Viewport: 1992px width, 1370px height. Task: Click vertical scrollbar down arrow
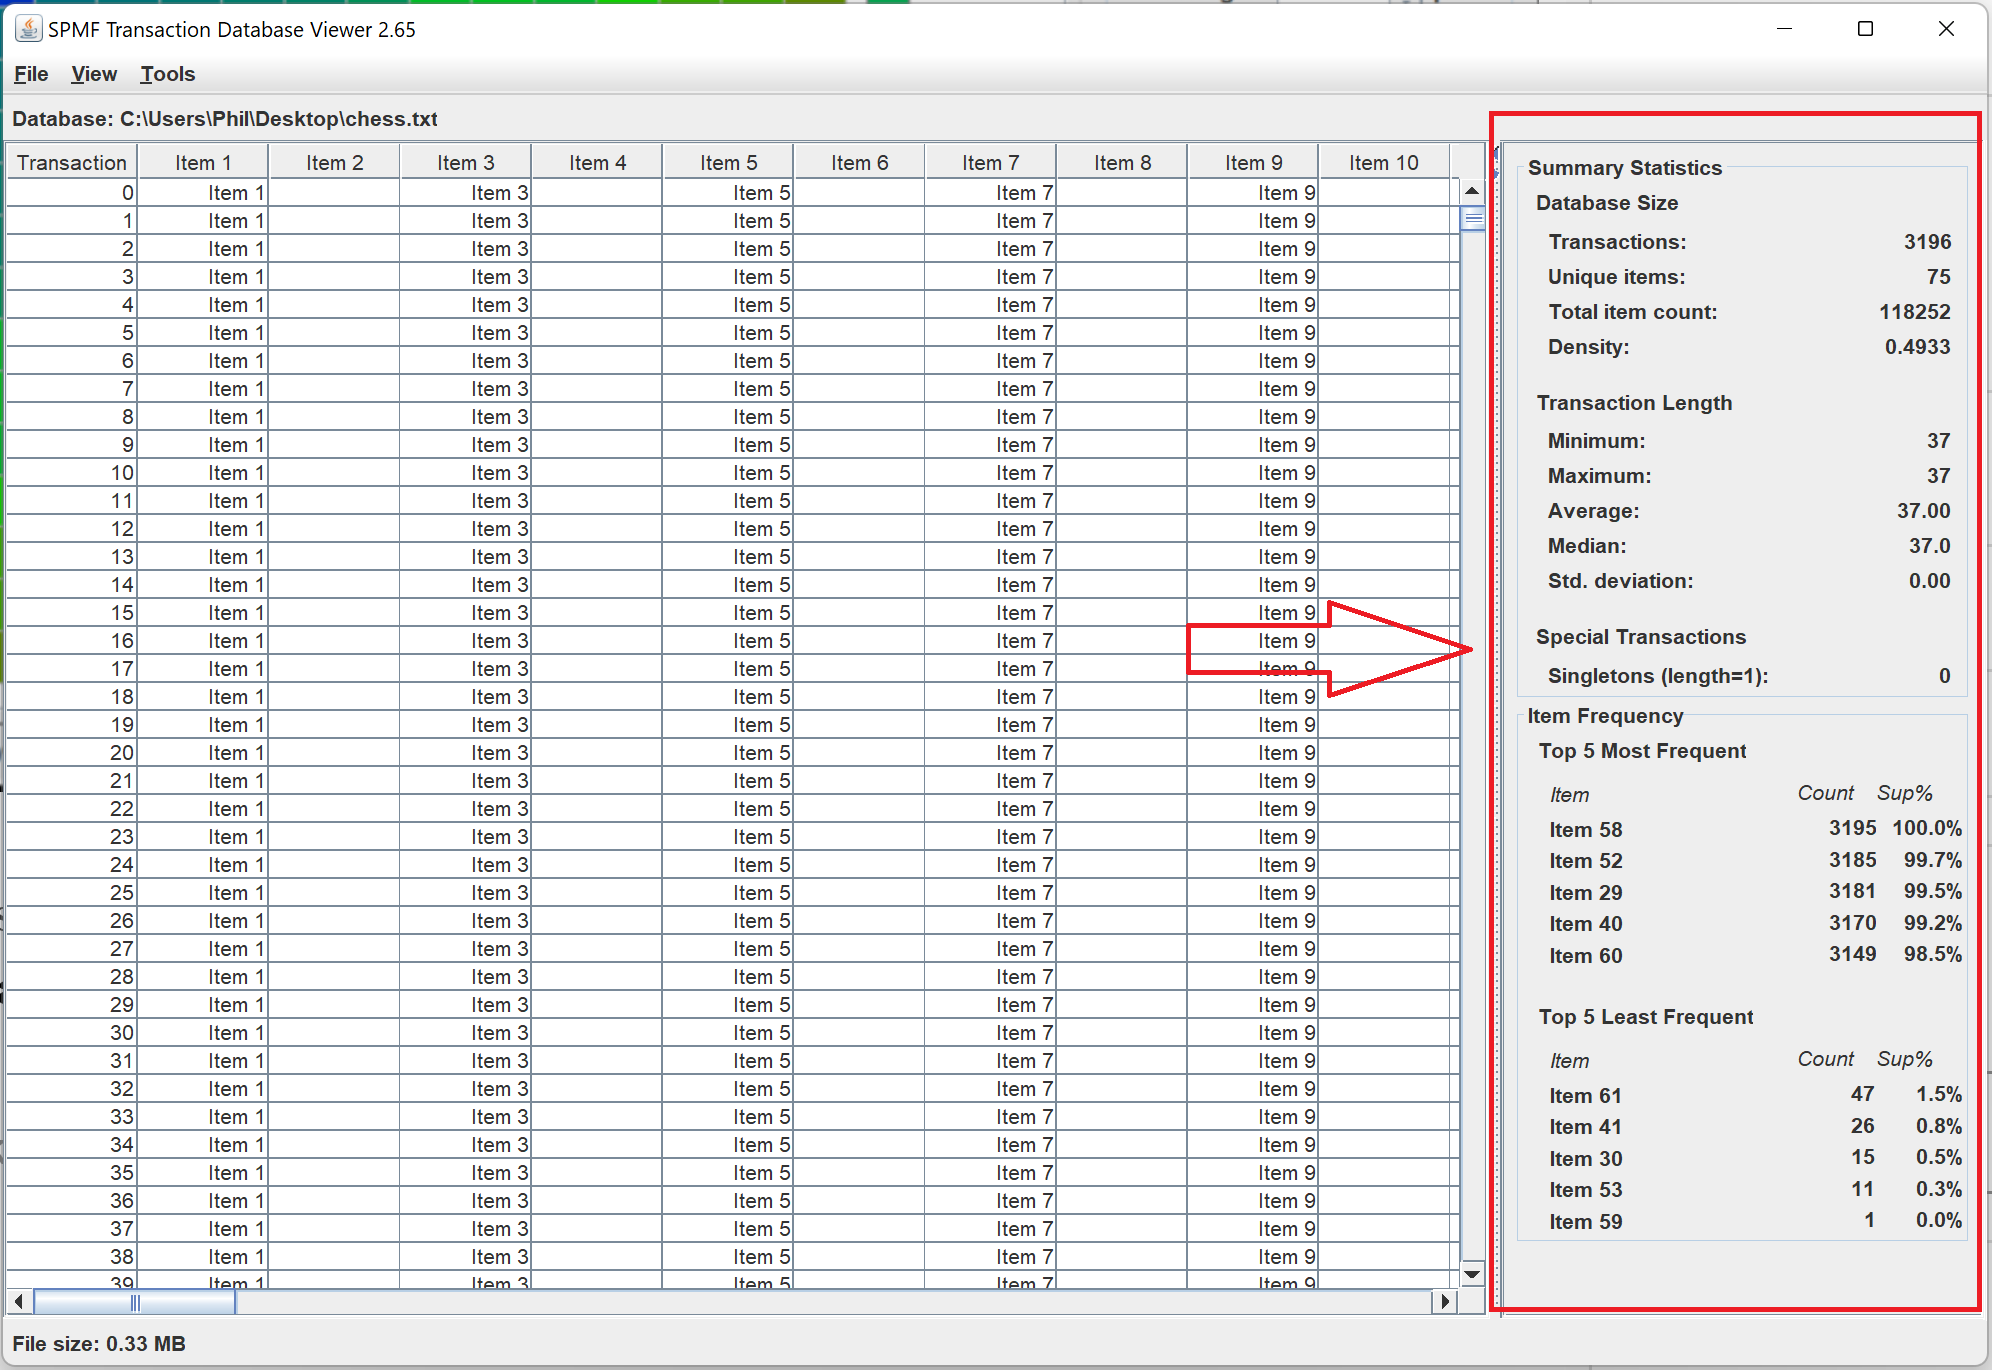point(1472,1274)
